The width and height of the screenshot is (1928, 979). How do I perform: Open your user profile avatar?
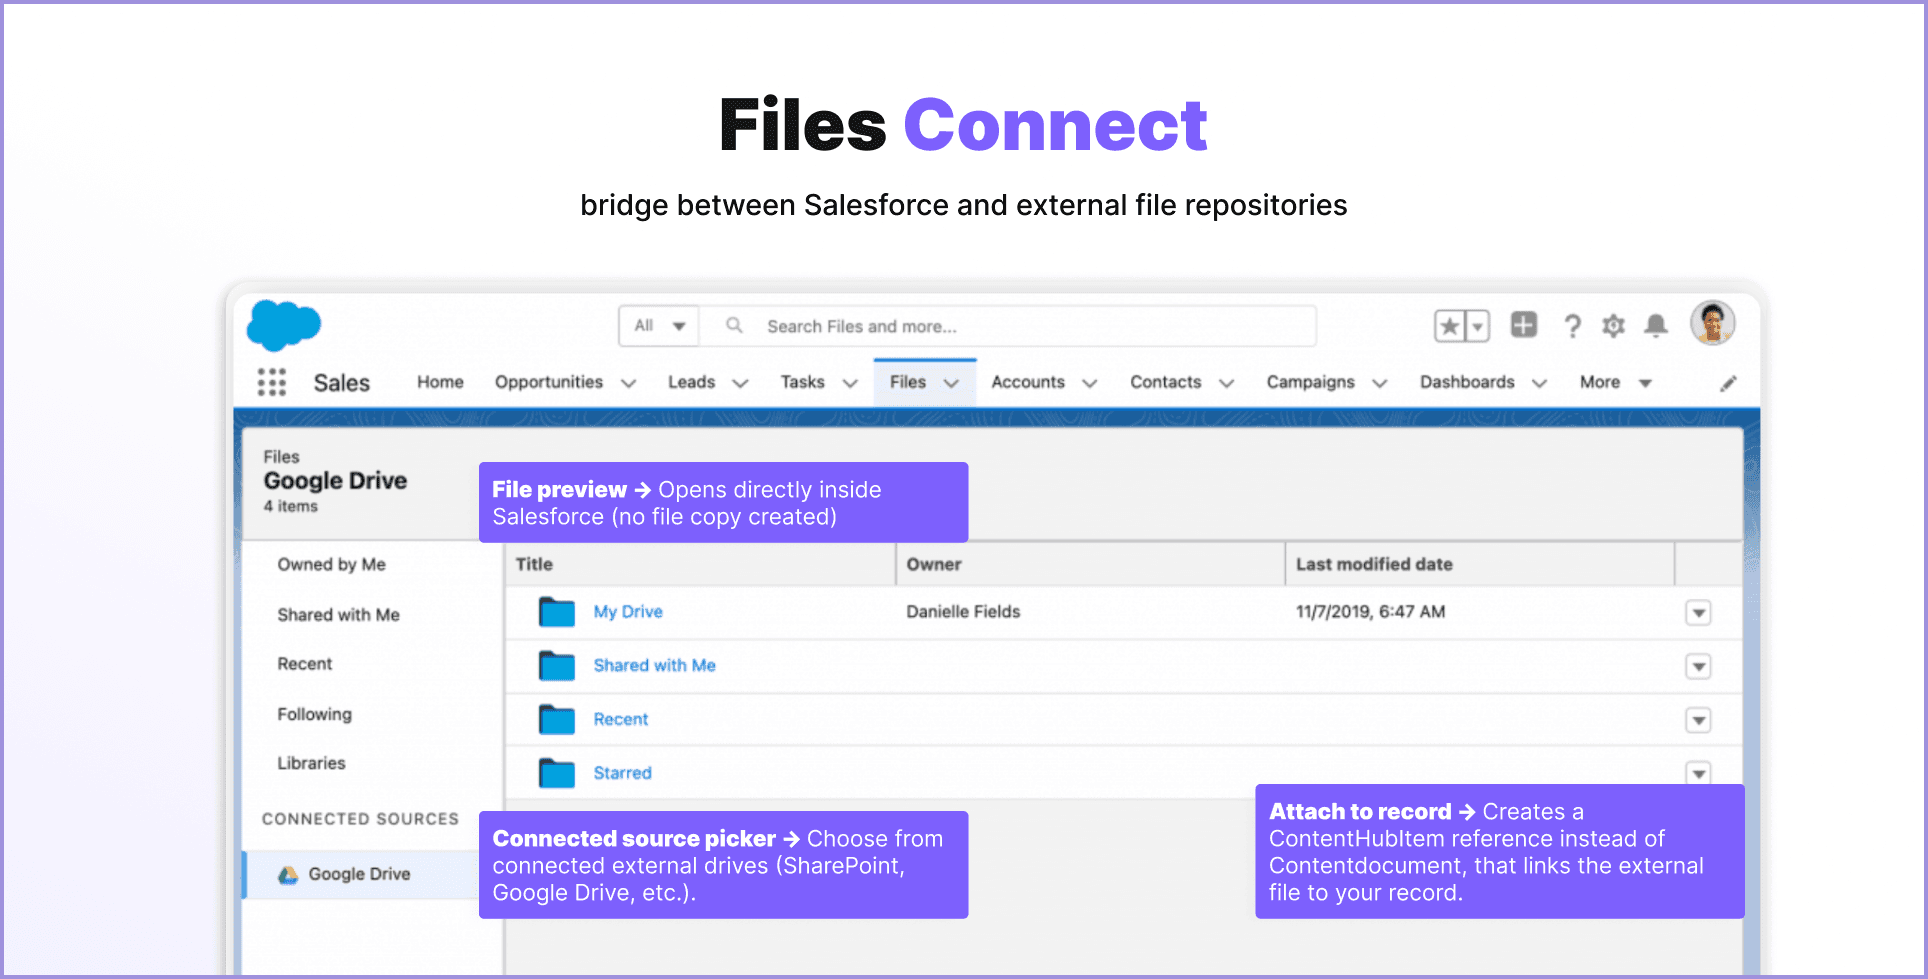1712,323
